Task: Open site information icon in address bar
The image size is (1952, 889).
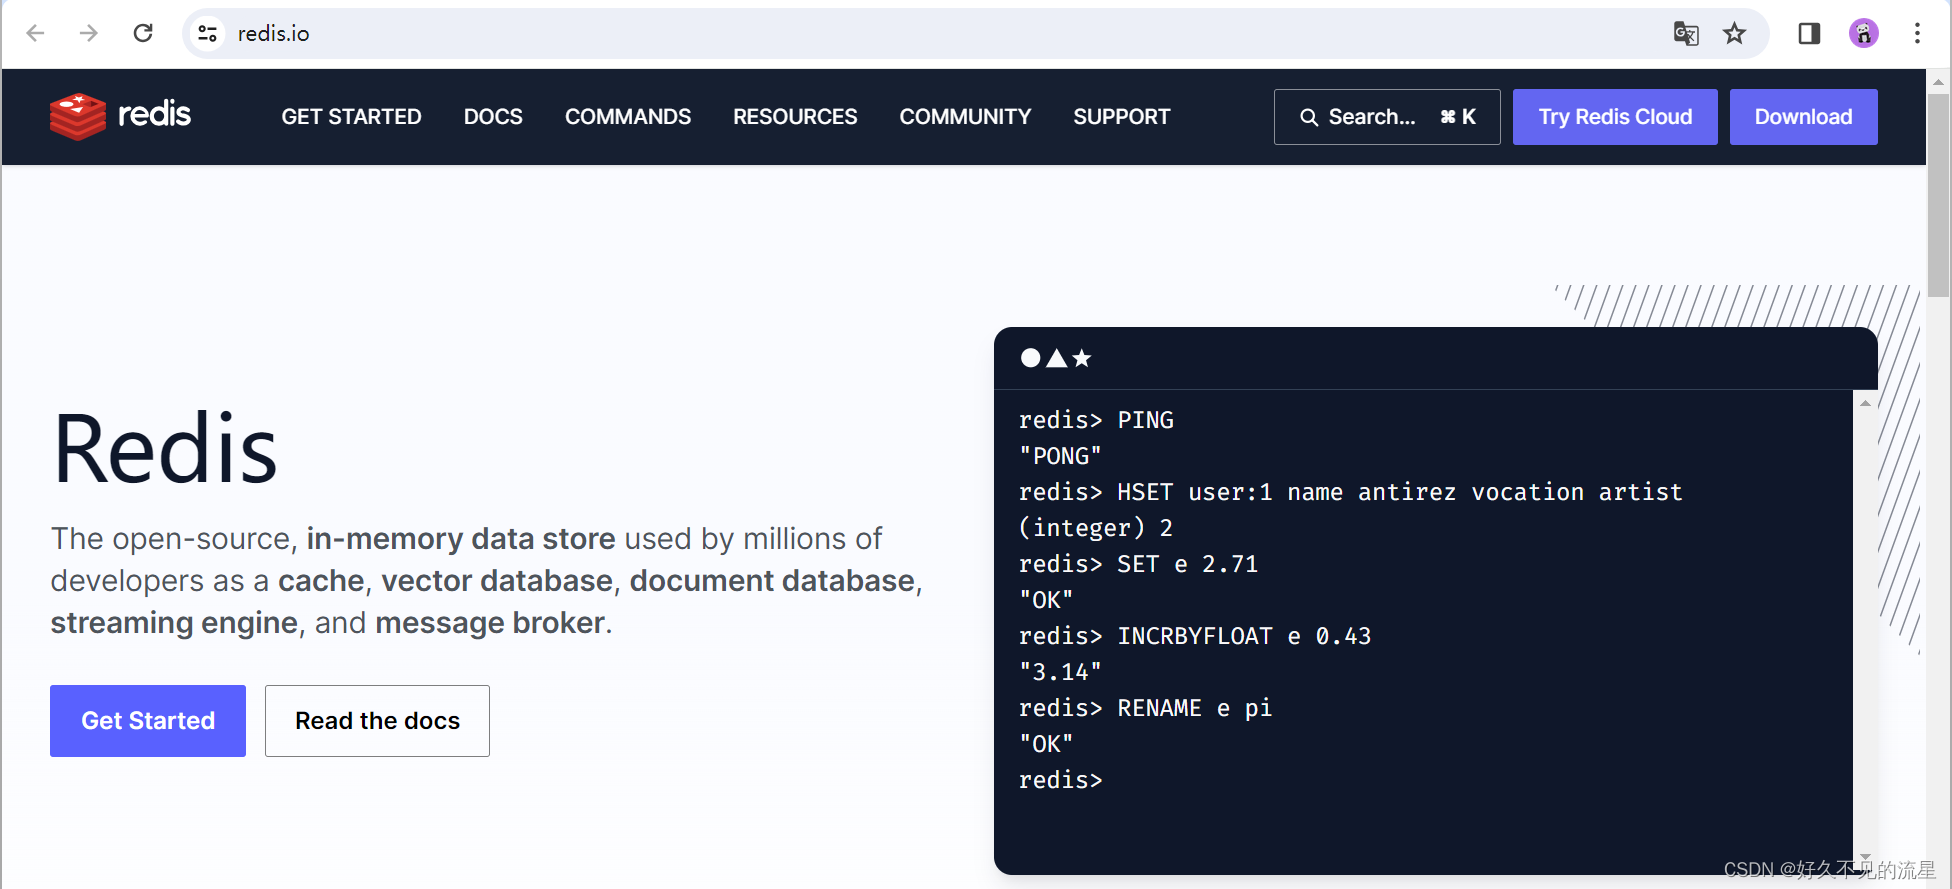Action: pyautogui.click(x=208, y=33)
